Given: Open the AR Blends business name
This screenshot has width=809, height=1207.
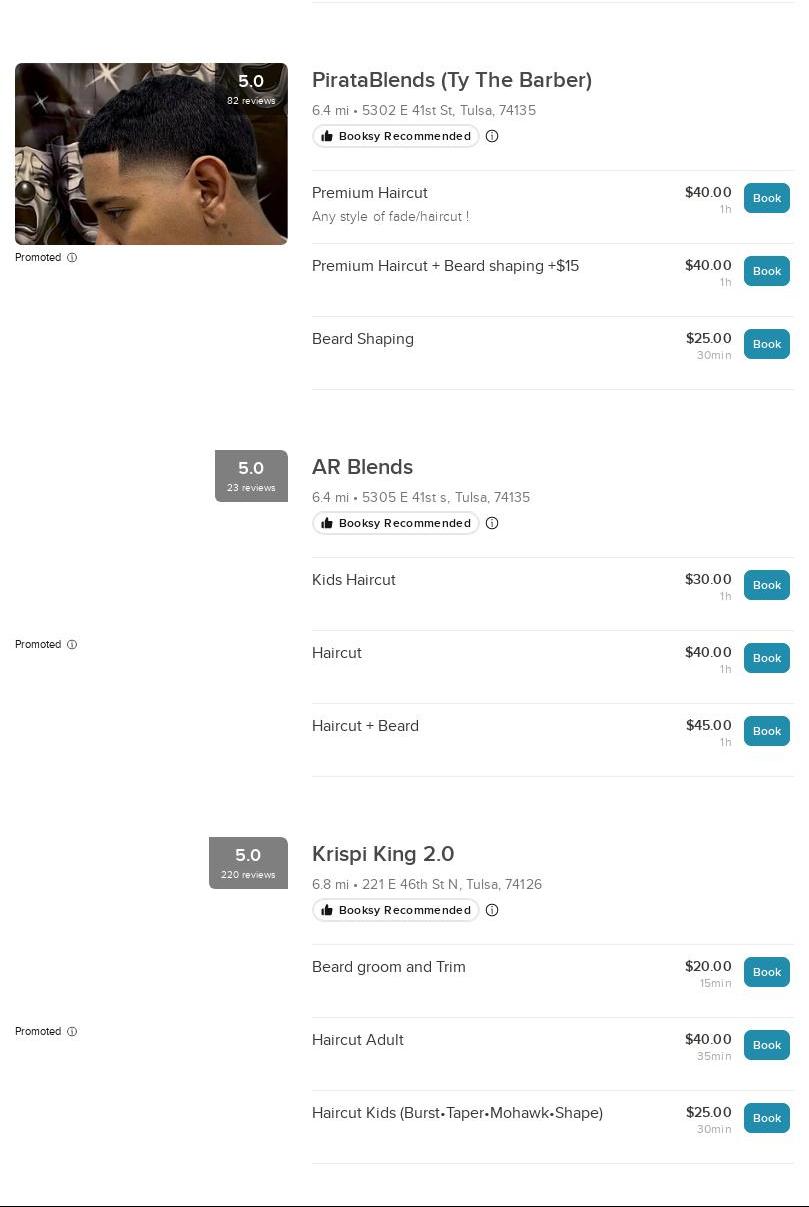Looking at the screenshot, I should click(362, 467).
